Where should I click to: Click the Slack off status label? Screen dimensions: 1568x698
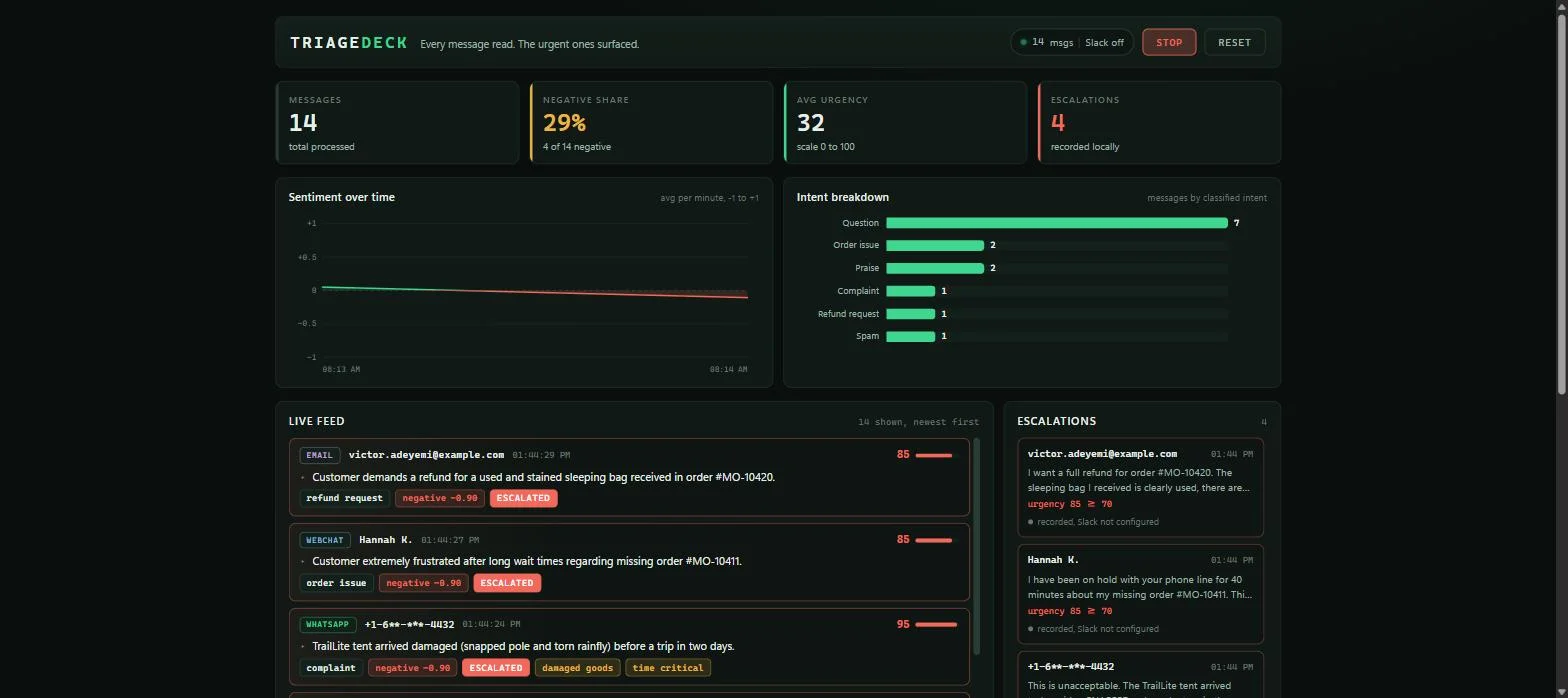[1104, 43]
